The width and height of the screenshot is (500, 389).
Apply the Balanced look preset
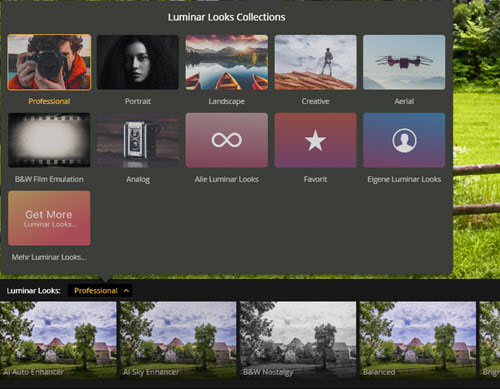point(418,340)
